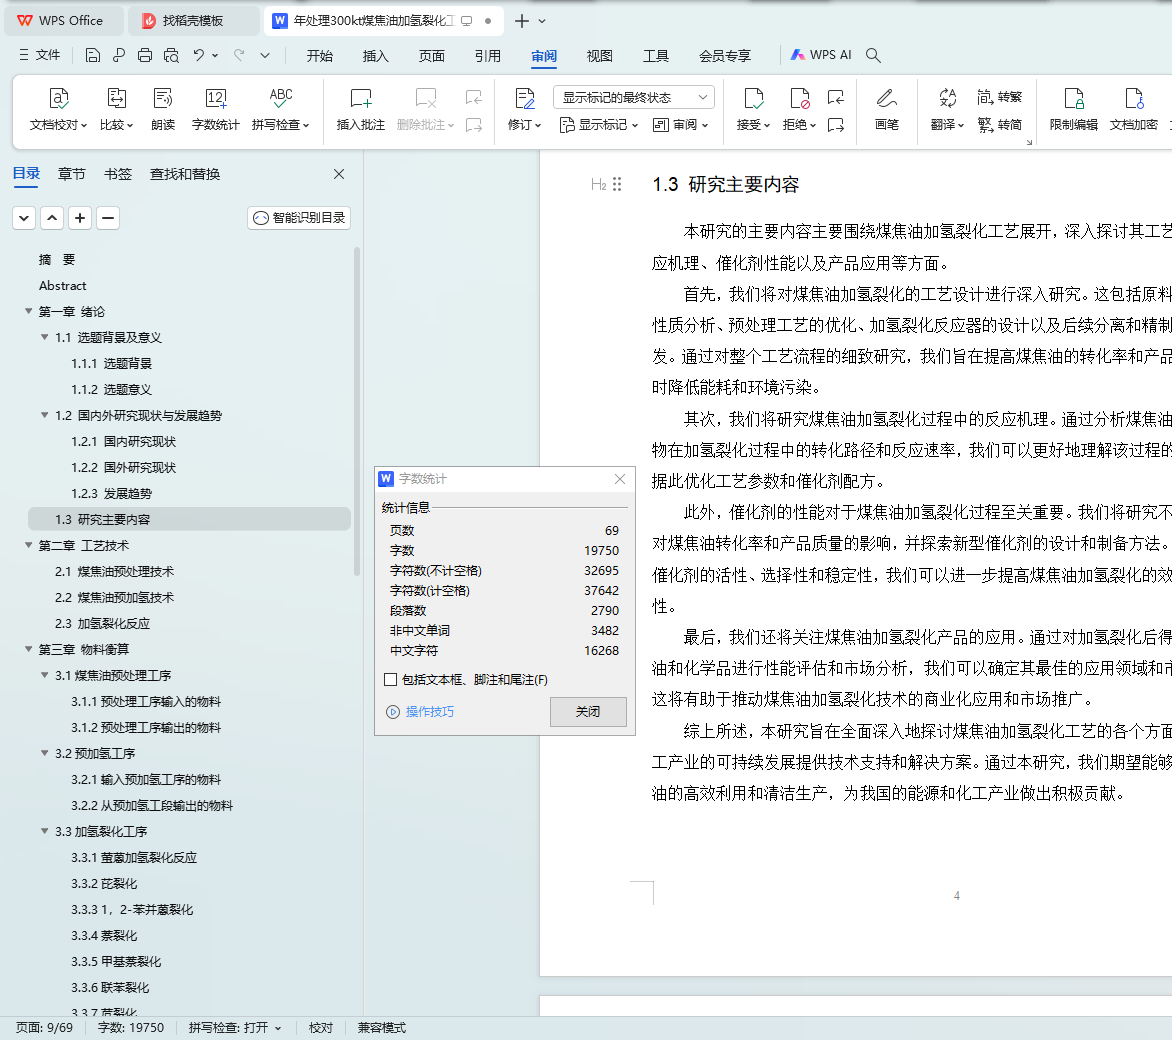
Task: Click the Print icon in quick toolbar
Action: (145, 55)
